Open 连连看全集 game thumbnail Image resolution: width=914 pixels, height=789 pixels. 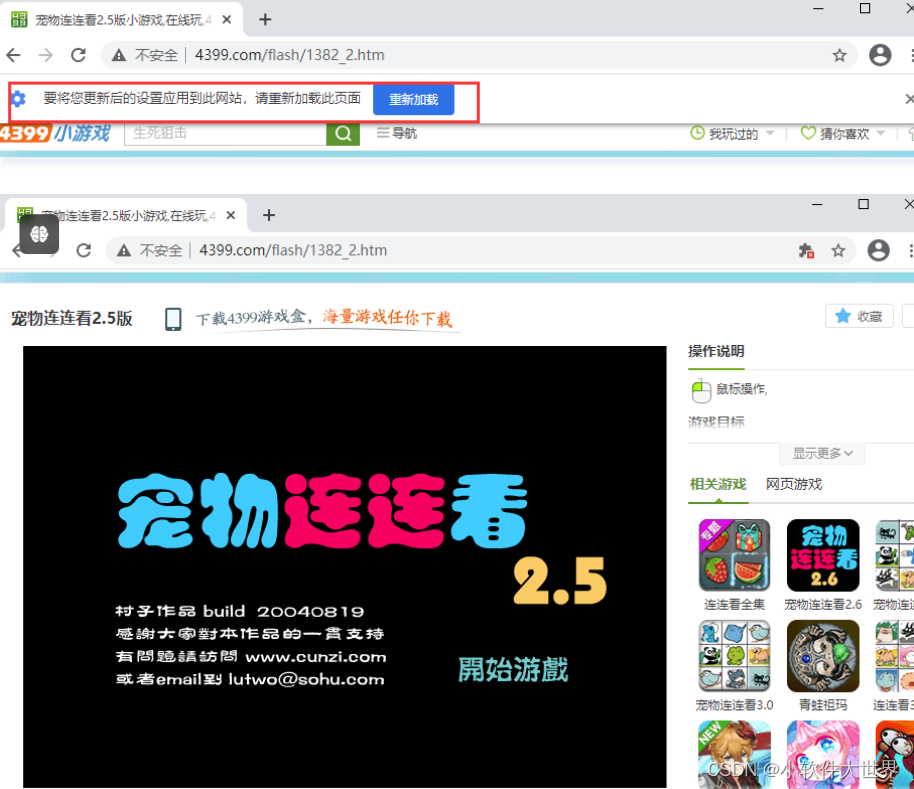coord(734,555)
